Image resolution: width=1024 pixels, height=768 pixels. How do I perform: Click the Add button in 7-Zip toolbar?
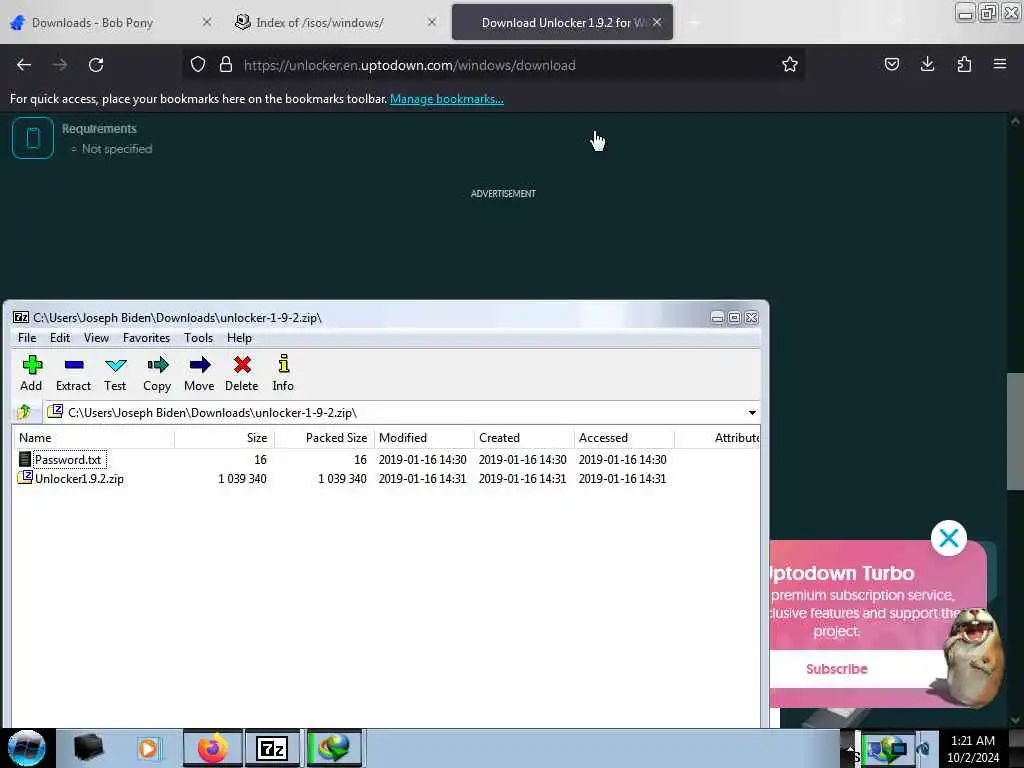tap(31, 374)
